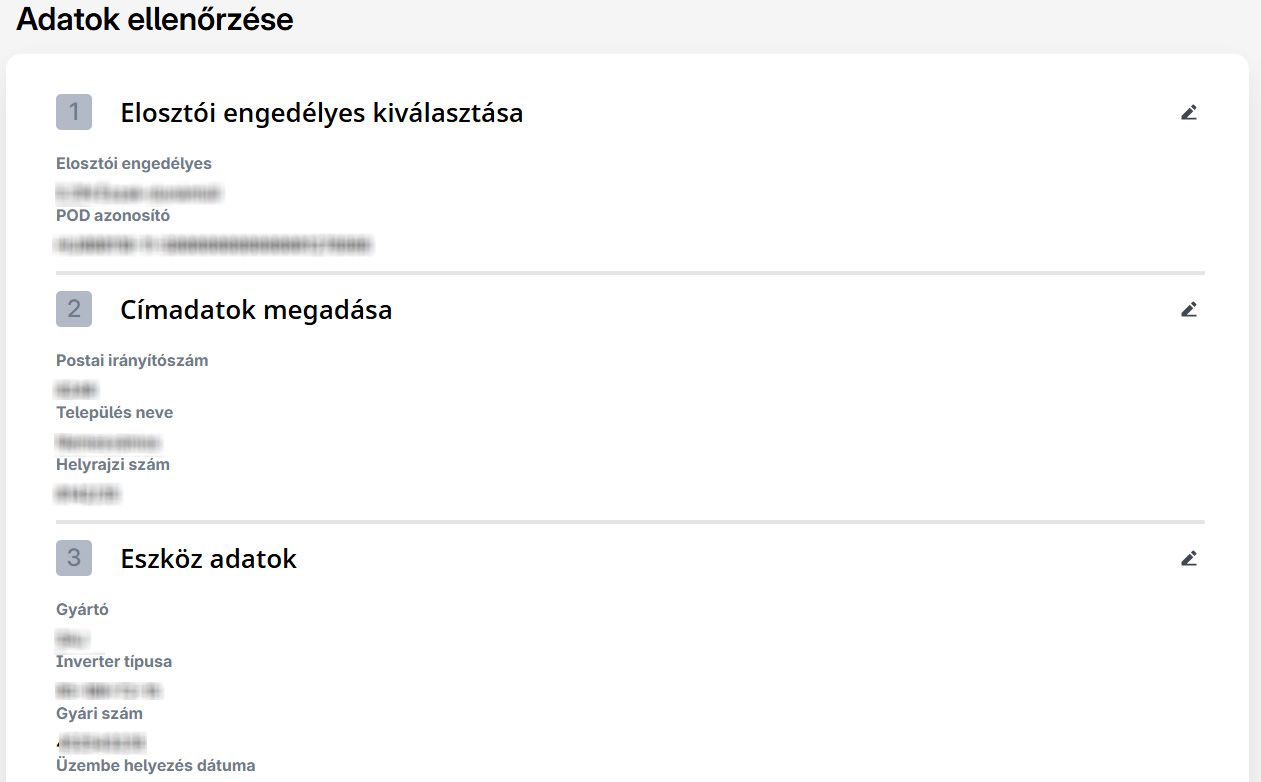Viewport: 1261px width, 782px height.
Task: Open editing for Eszköz adatok section
Action: (x=1188, y=558)
